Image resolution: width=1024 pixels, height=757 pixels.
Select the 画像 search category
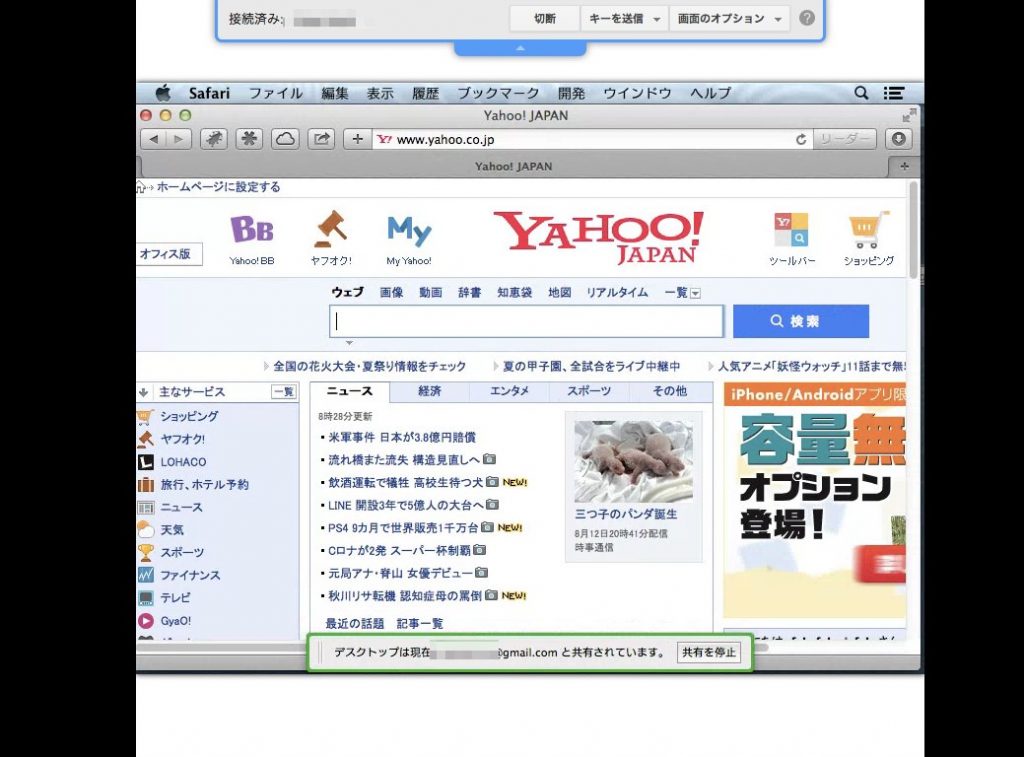pyautogui.click(x=391, y=293)
